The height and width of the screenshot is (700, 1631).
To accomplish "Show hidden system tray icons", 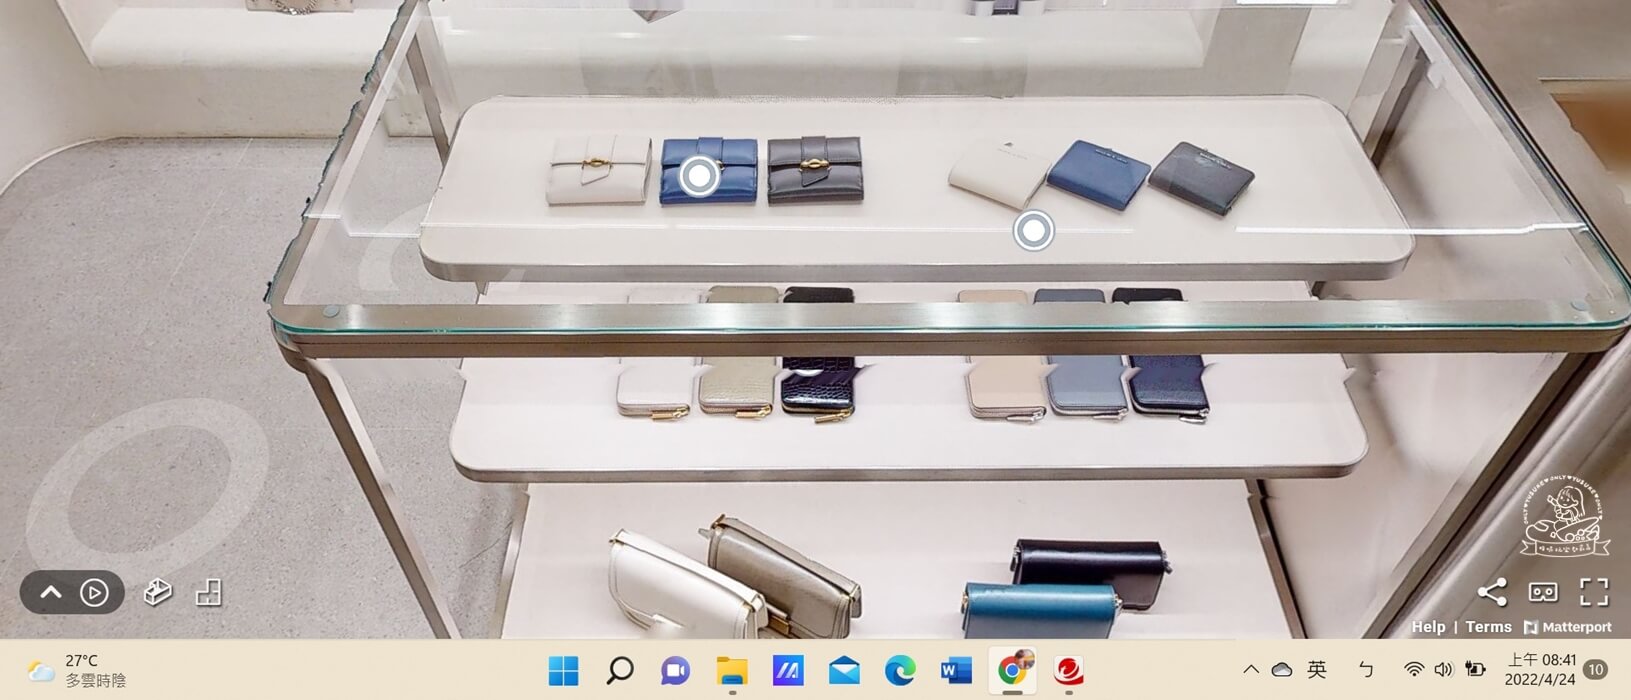I will tap(1250, 670).
